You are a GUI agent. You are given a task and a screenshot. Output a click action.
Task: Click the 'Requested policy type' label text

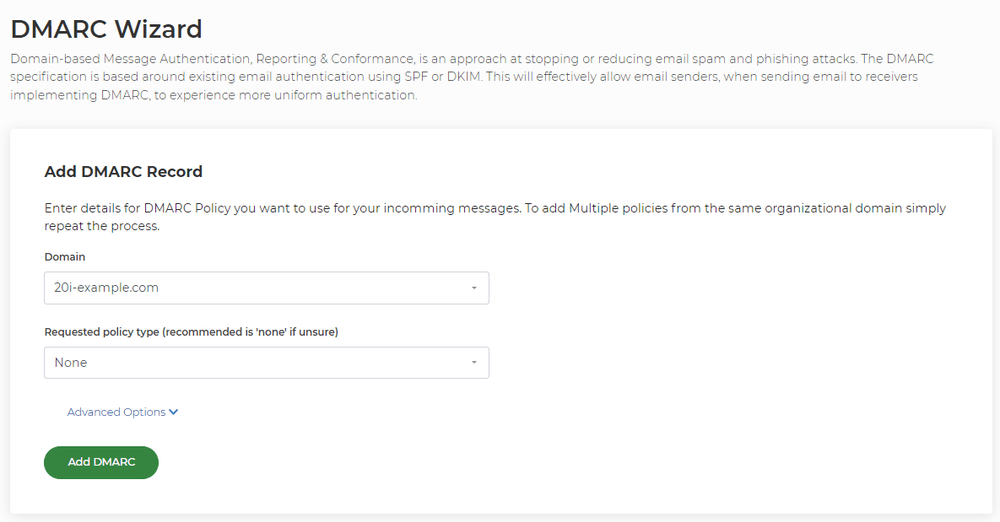point(191,332)
